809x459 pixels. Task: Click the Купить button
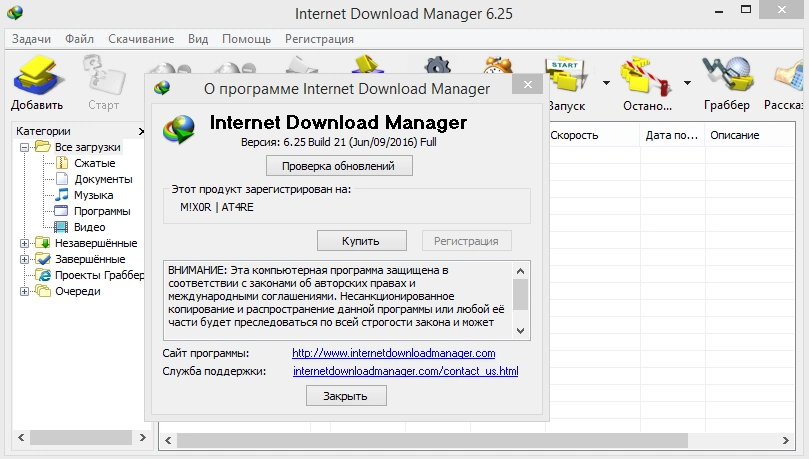coord(361,241)
